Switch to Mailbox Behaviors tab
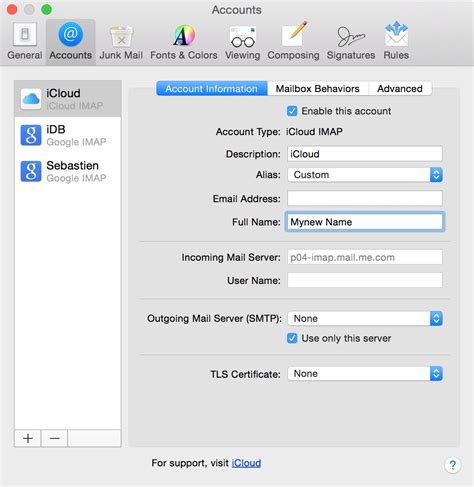Screen dimensions: 474x487 coord(318,89)
